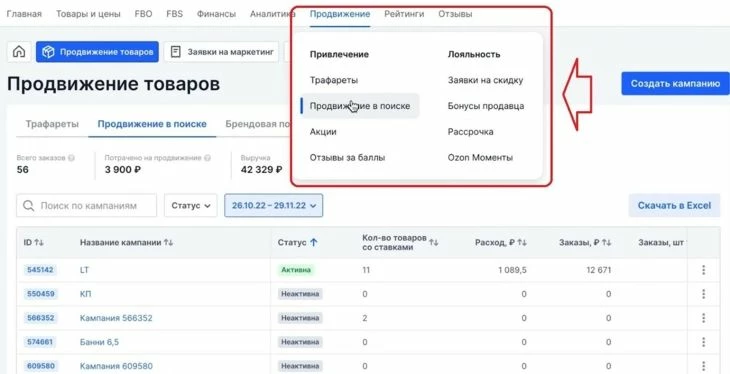Click Неактивна badge in КП row
This screenshot has height=374, width=730.
coord(300,294)
